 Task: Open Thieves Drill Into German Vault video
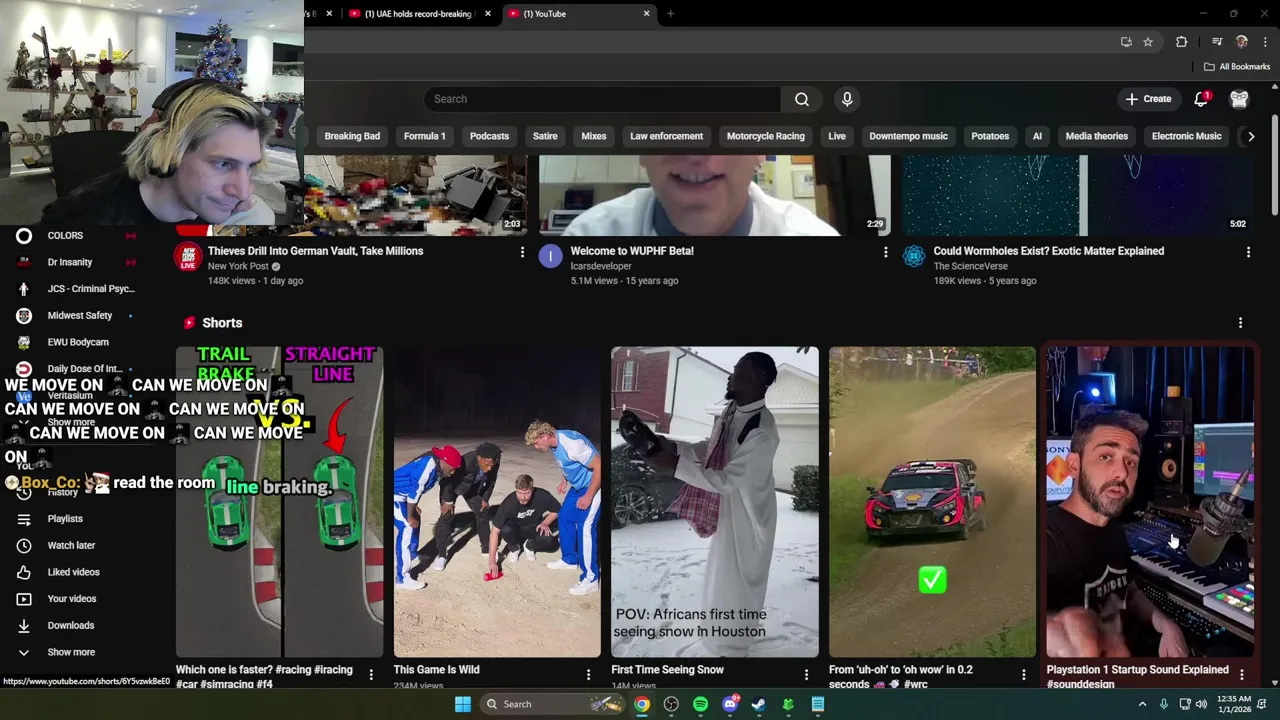click(x=315, y=251)
